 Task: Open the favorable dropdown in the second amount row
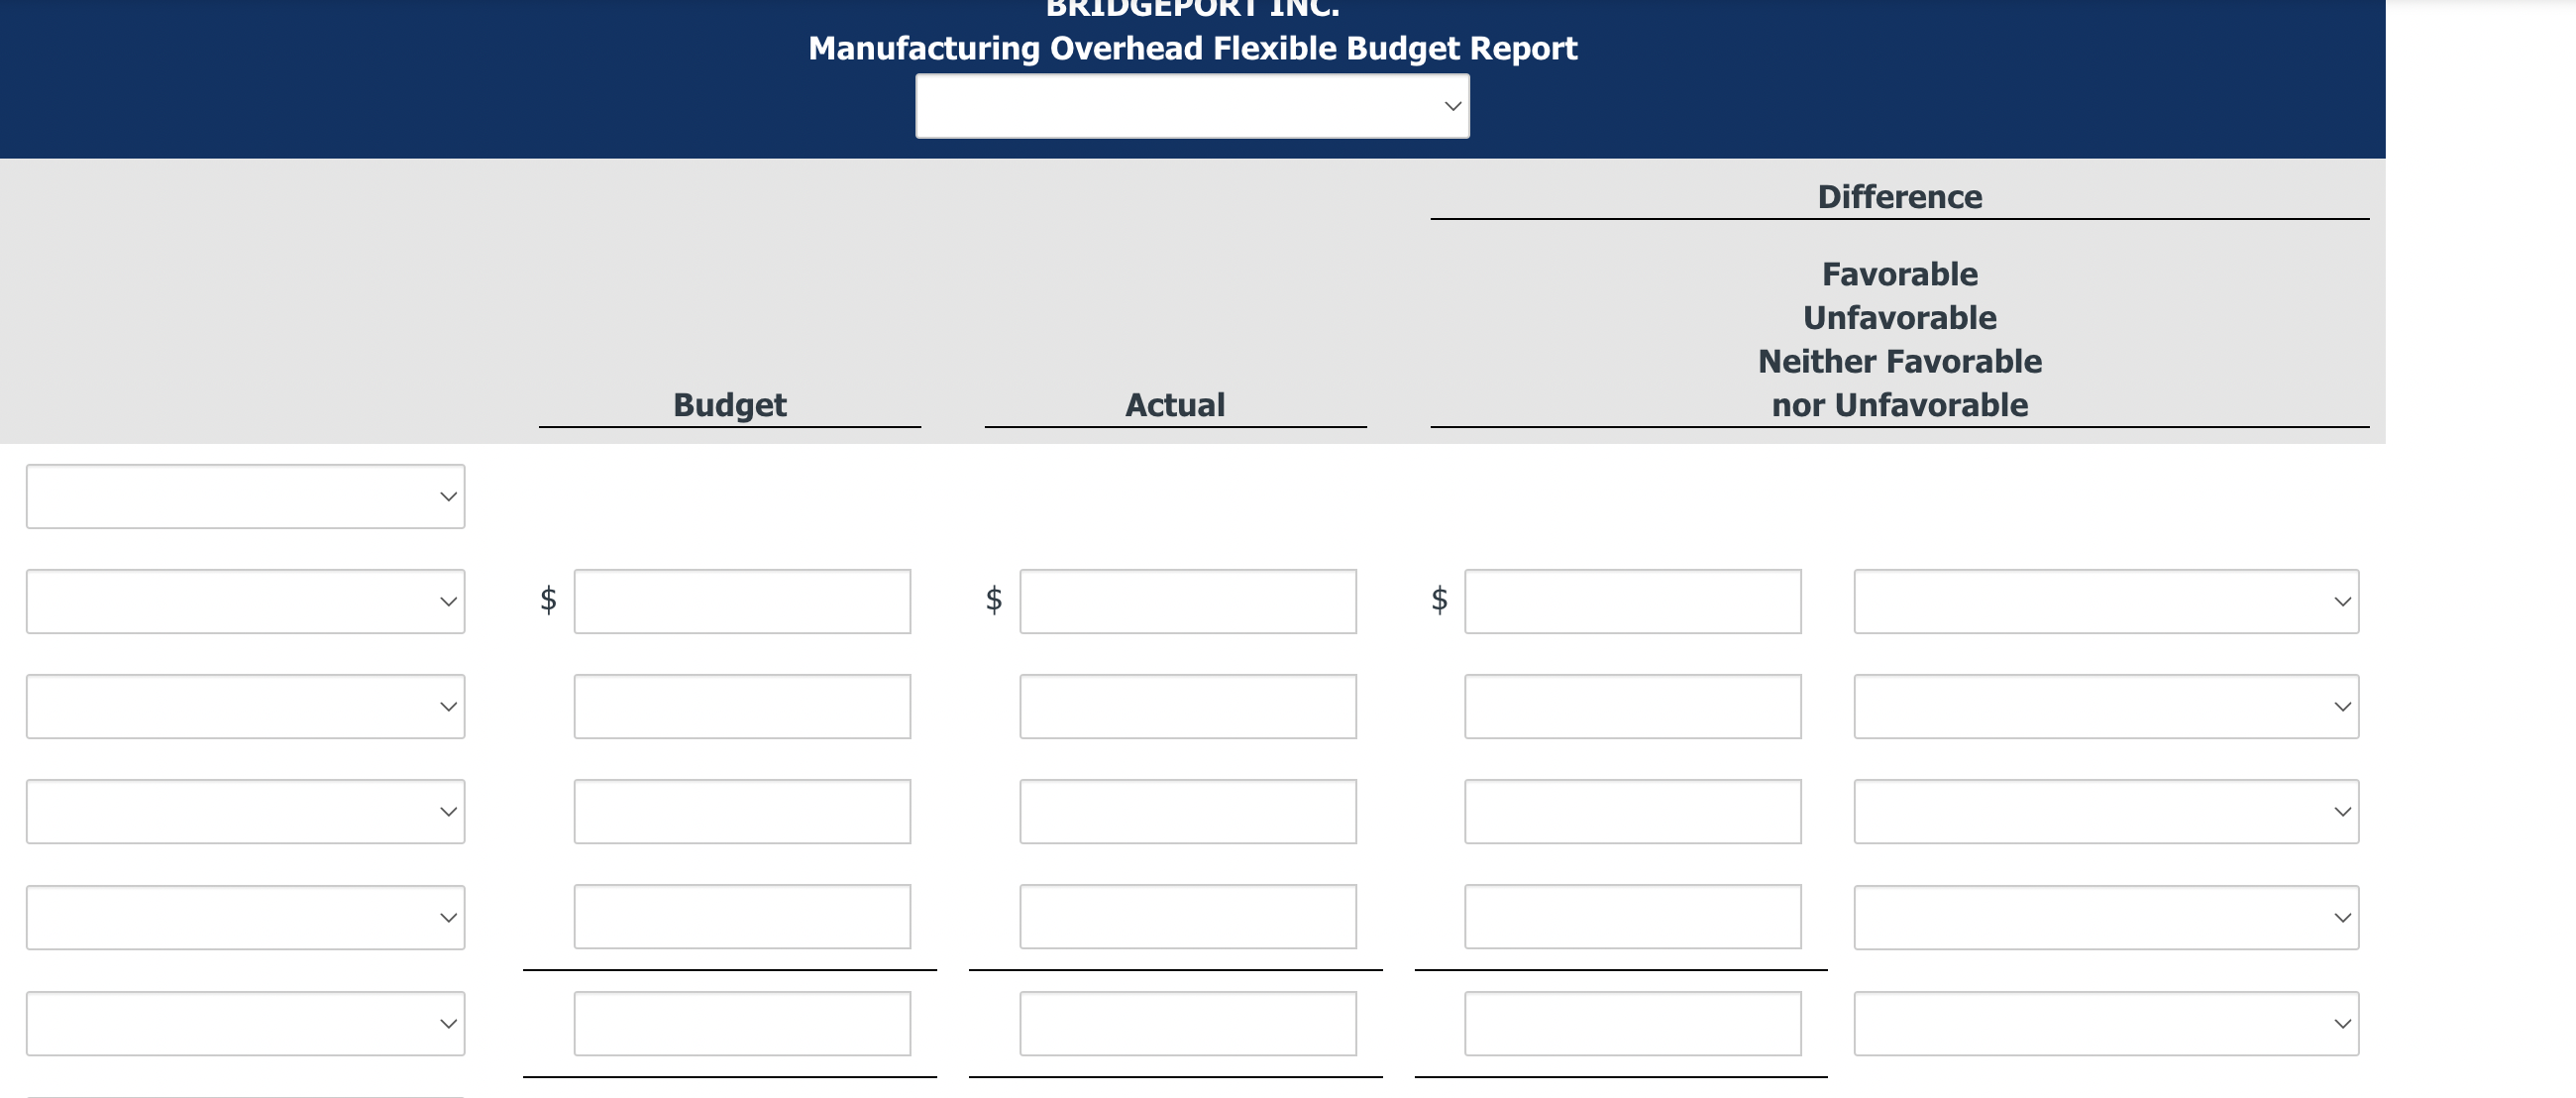pos(2106,706)
